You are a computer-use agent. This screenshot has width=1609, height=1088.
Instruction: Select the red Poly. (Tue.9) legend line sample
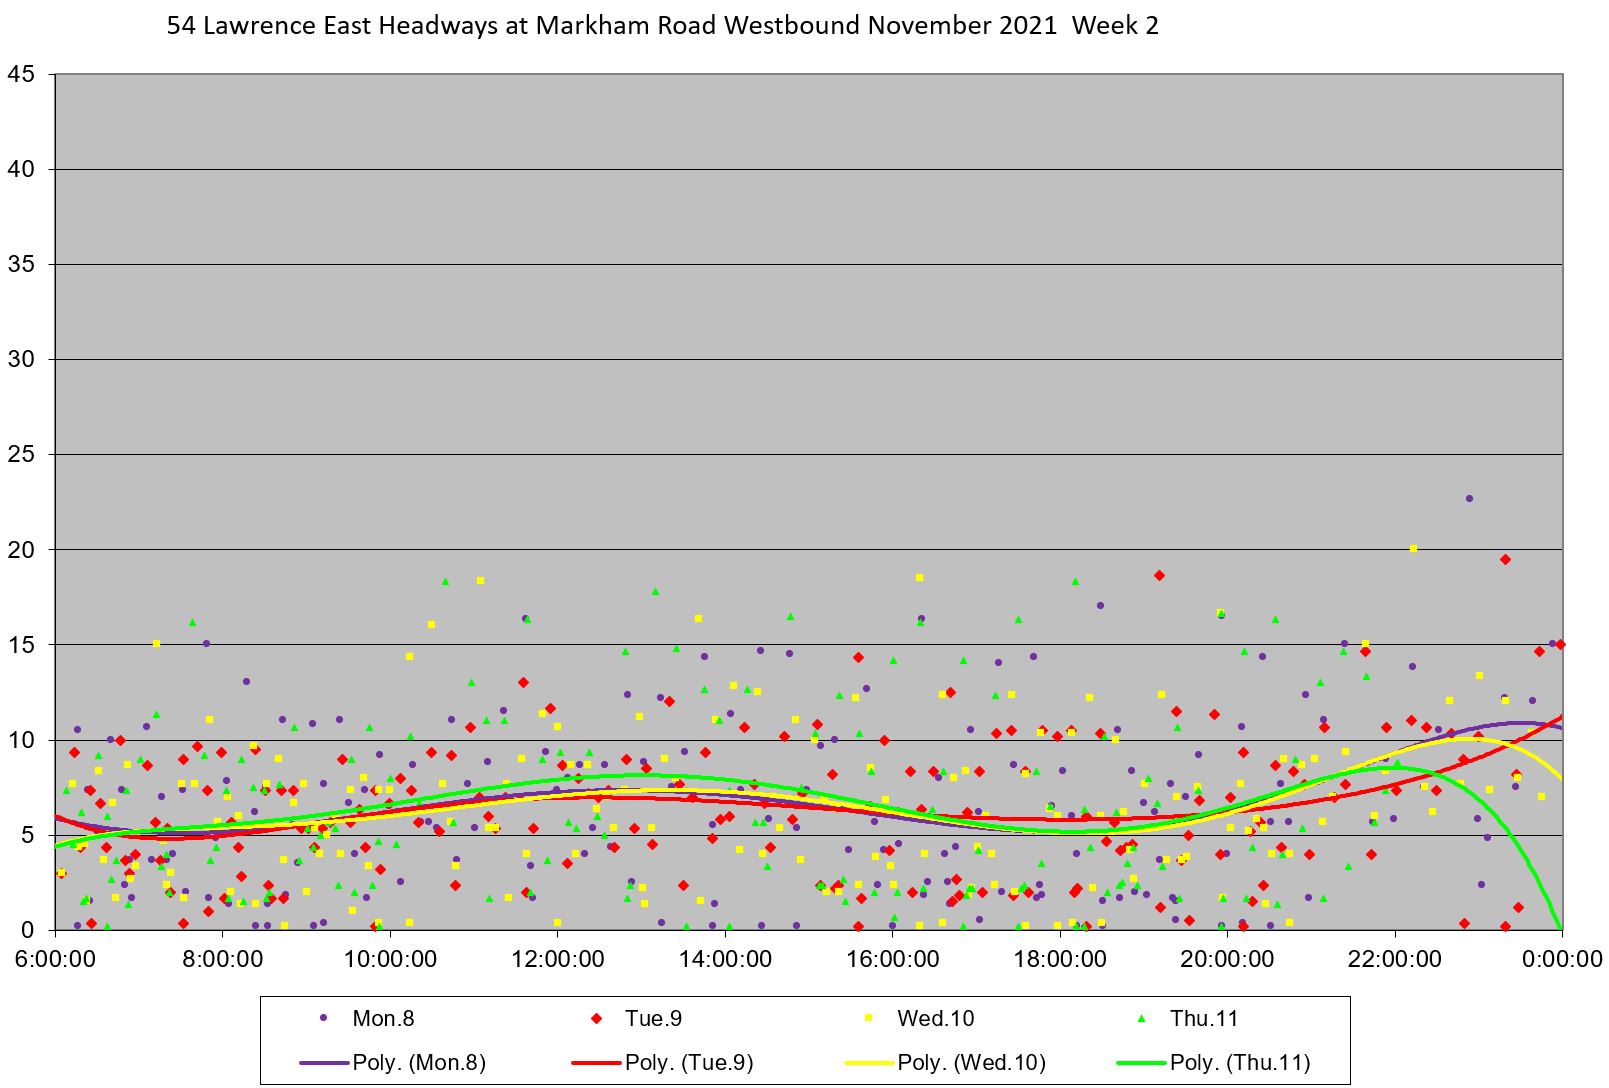[596, 1062]
